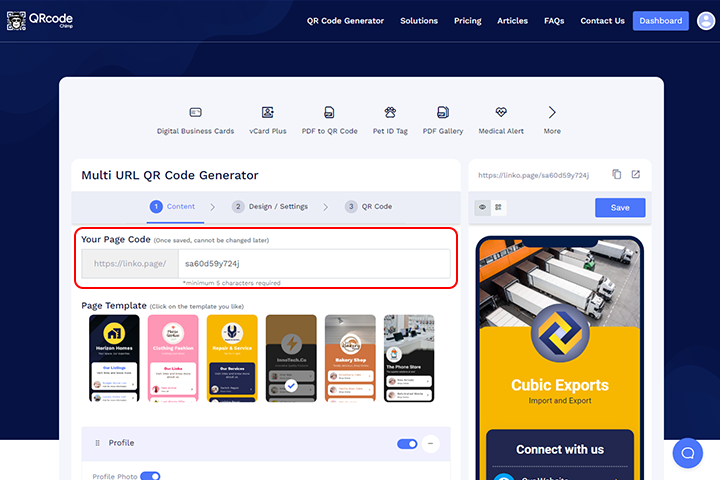Open the PDF to QR Code icon
Screen dimensions: 720x480
click(x=329, y=112)
